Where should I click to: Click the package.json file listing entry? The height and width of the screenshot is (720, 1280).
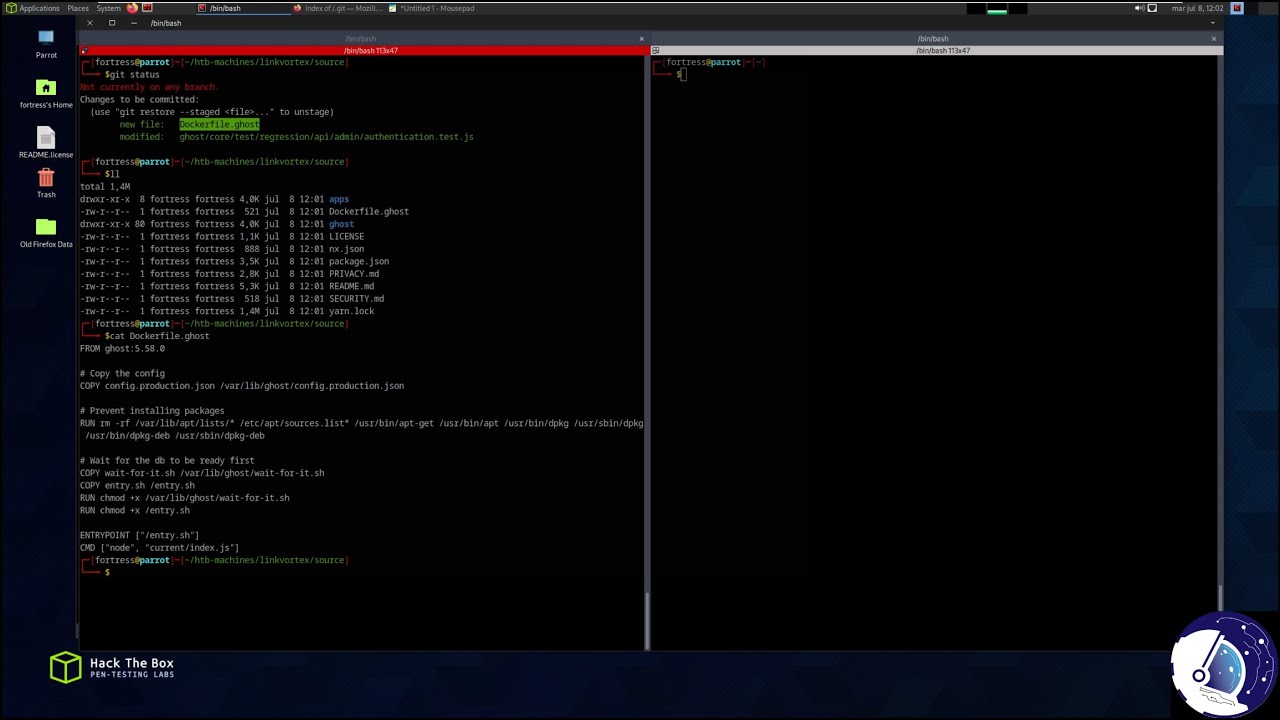click(x=359, y=262)
